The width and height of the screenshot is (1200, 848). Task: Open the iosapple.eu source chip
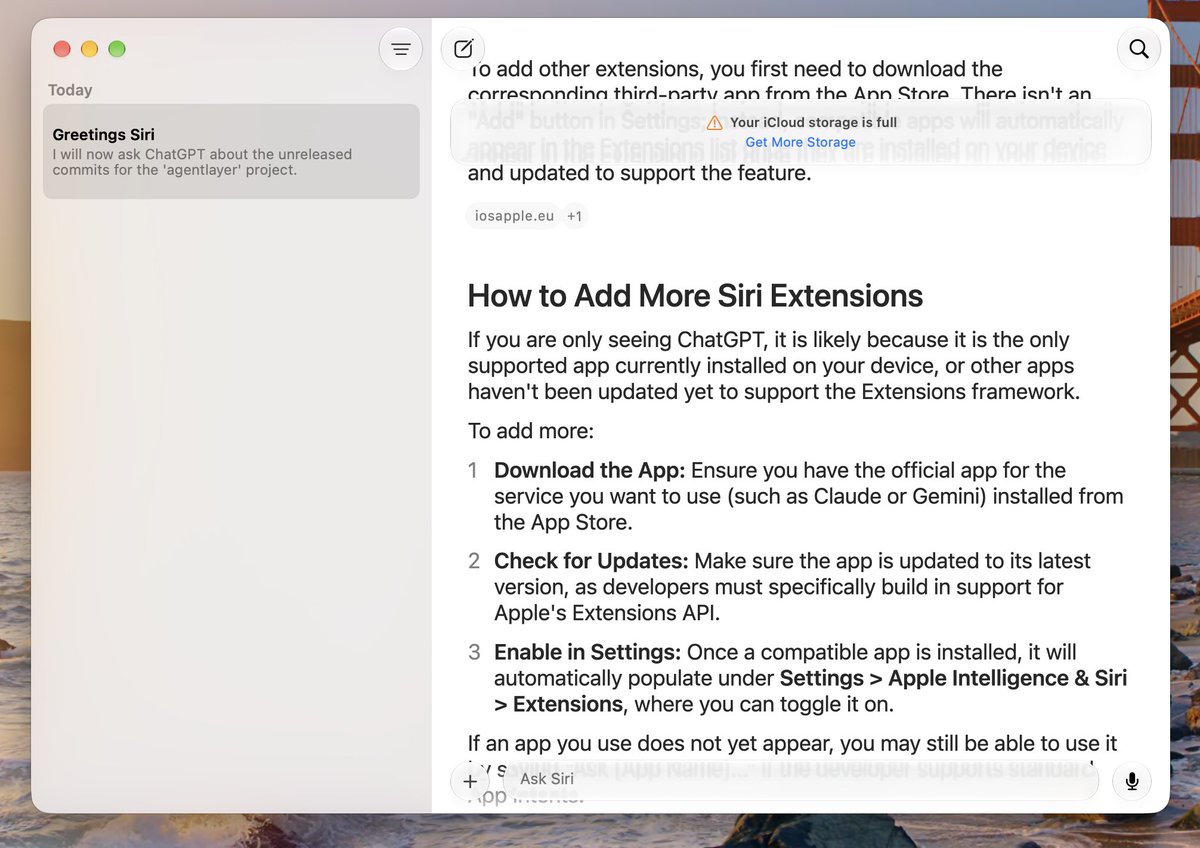[512, 216]
